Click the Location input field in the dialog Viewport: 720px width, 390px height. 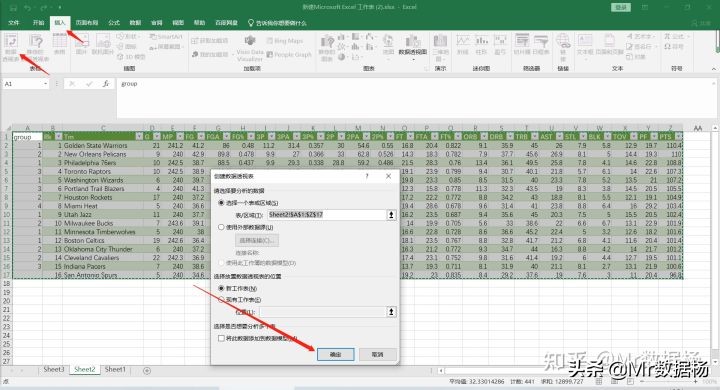point(323,312)
